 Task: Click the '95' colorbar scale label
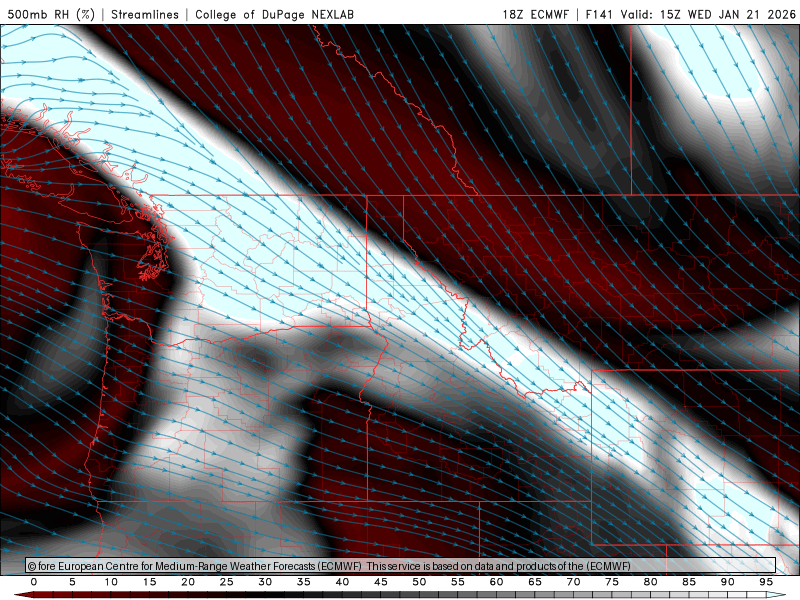766,582
